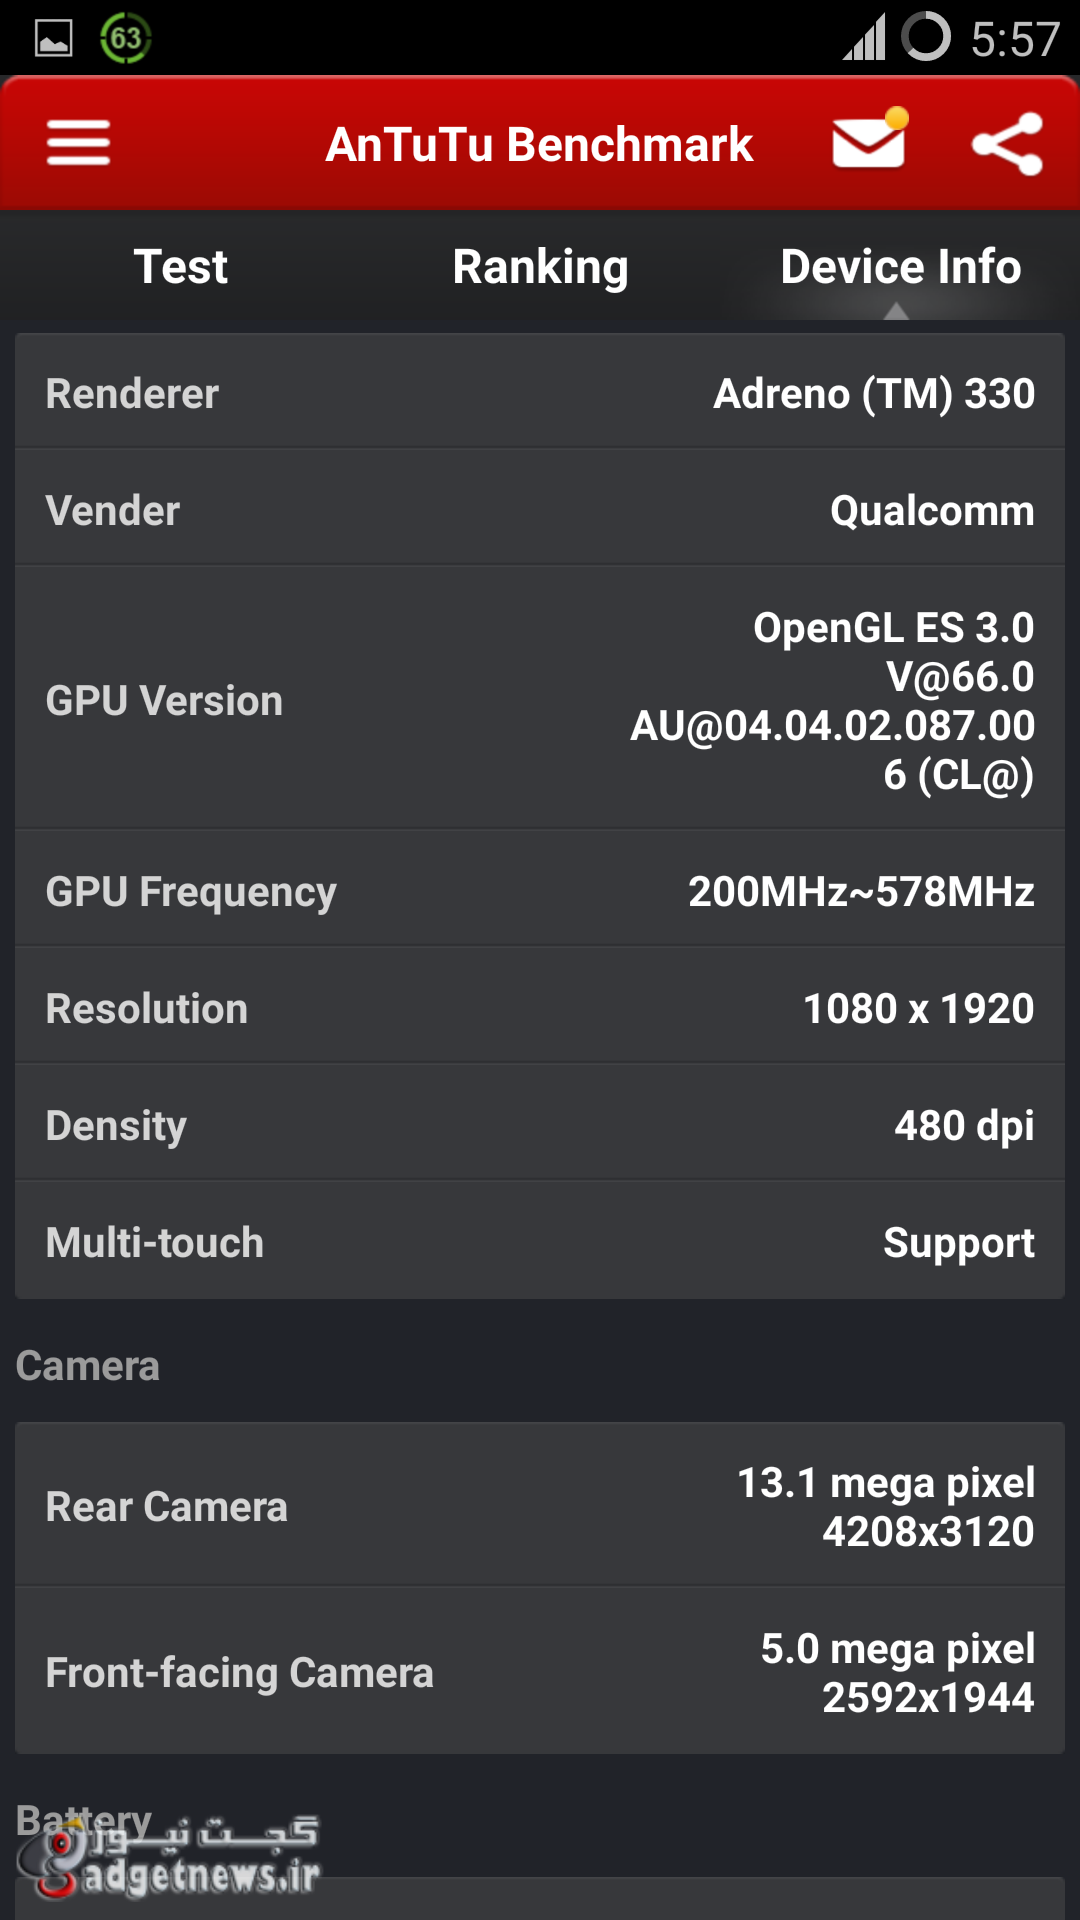
Task: Tap the AnTuTu Benchmark title
Action: (x=539, y=144)
